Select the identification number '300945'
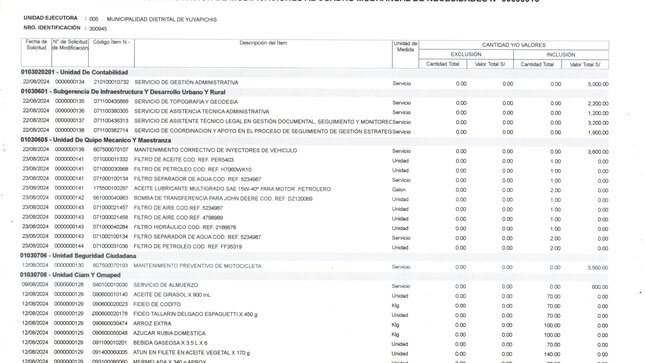The image size is (645, 363). 98,29
